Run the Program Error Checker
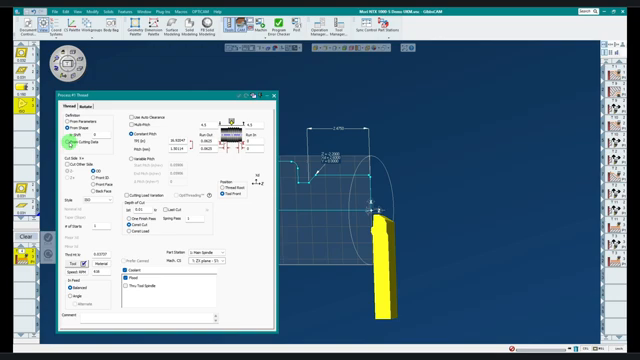 (x=279, y=27)
